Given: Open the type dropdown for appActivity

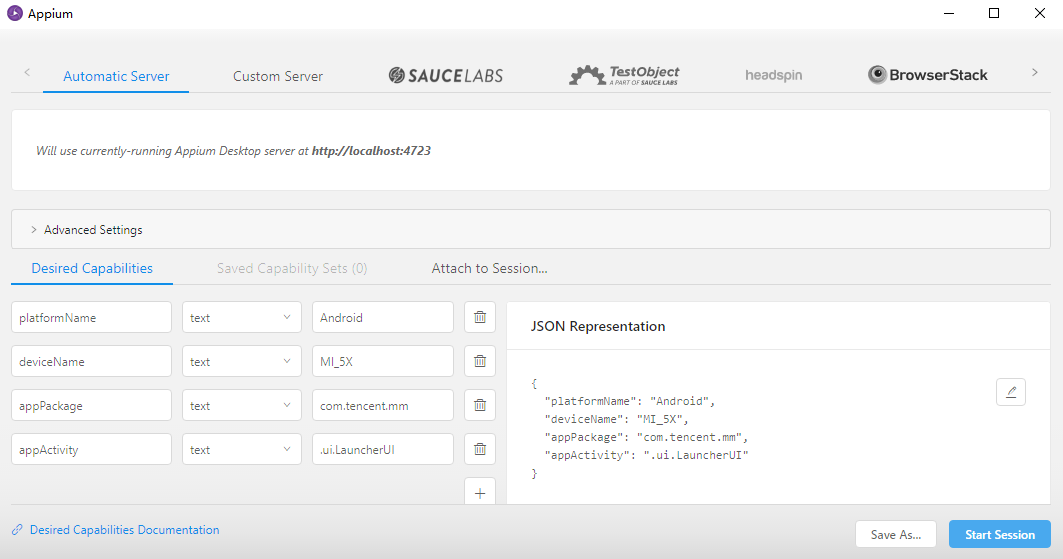Looking at the screenshot, I should pos(241,449).
